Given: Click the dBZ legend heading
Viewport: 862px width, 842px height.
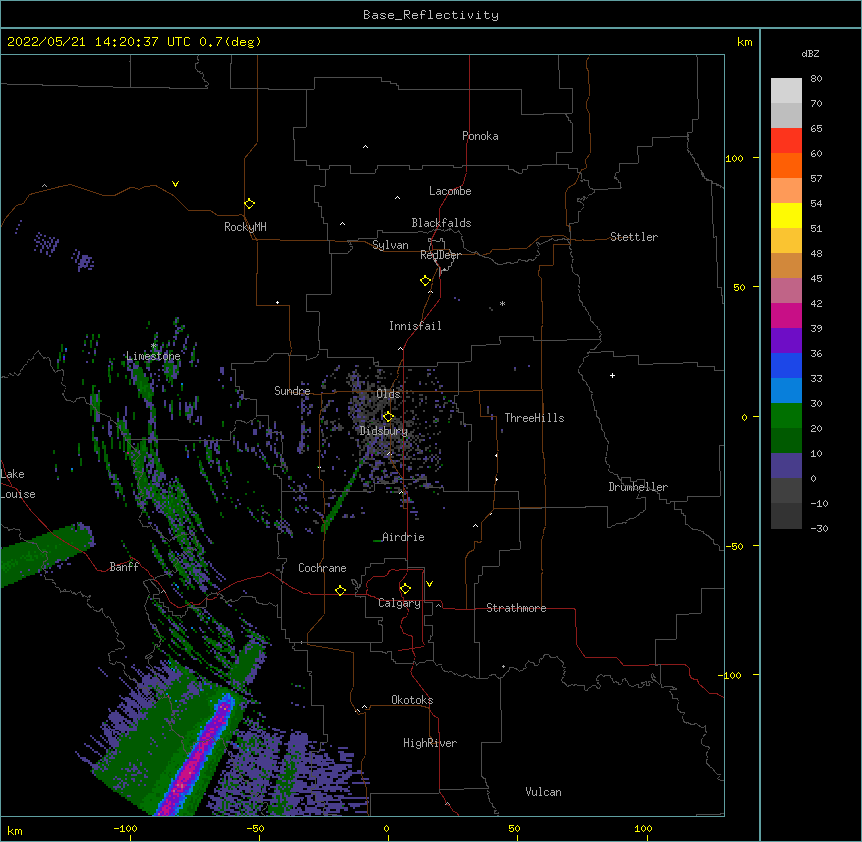Looking at the screenshot, I should pos(810,53).
